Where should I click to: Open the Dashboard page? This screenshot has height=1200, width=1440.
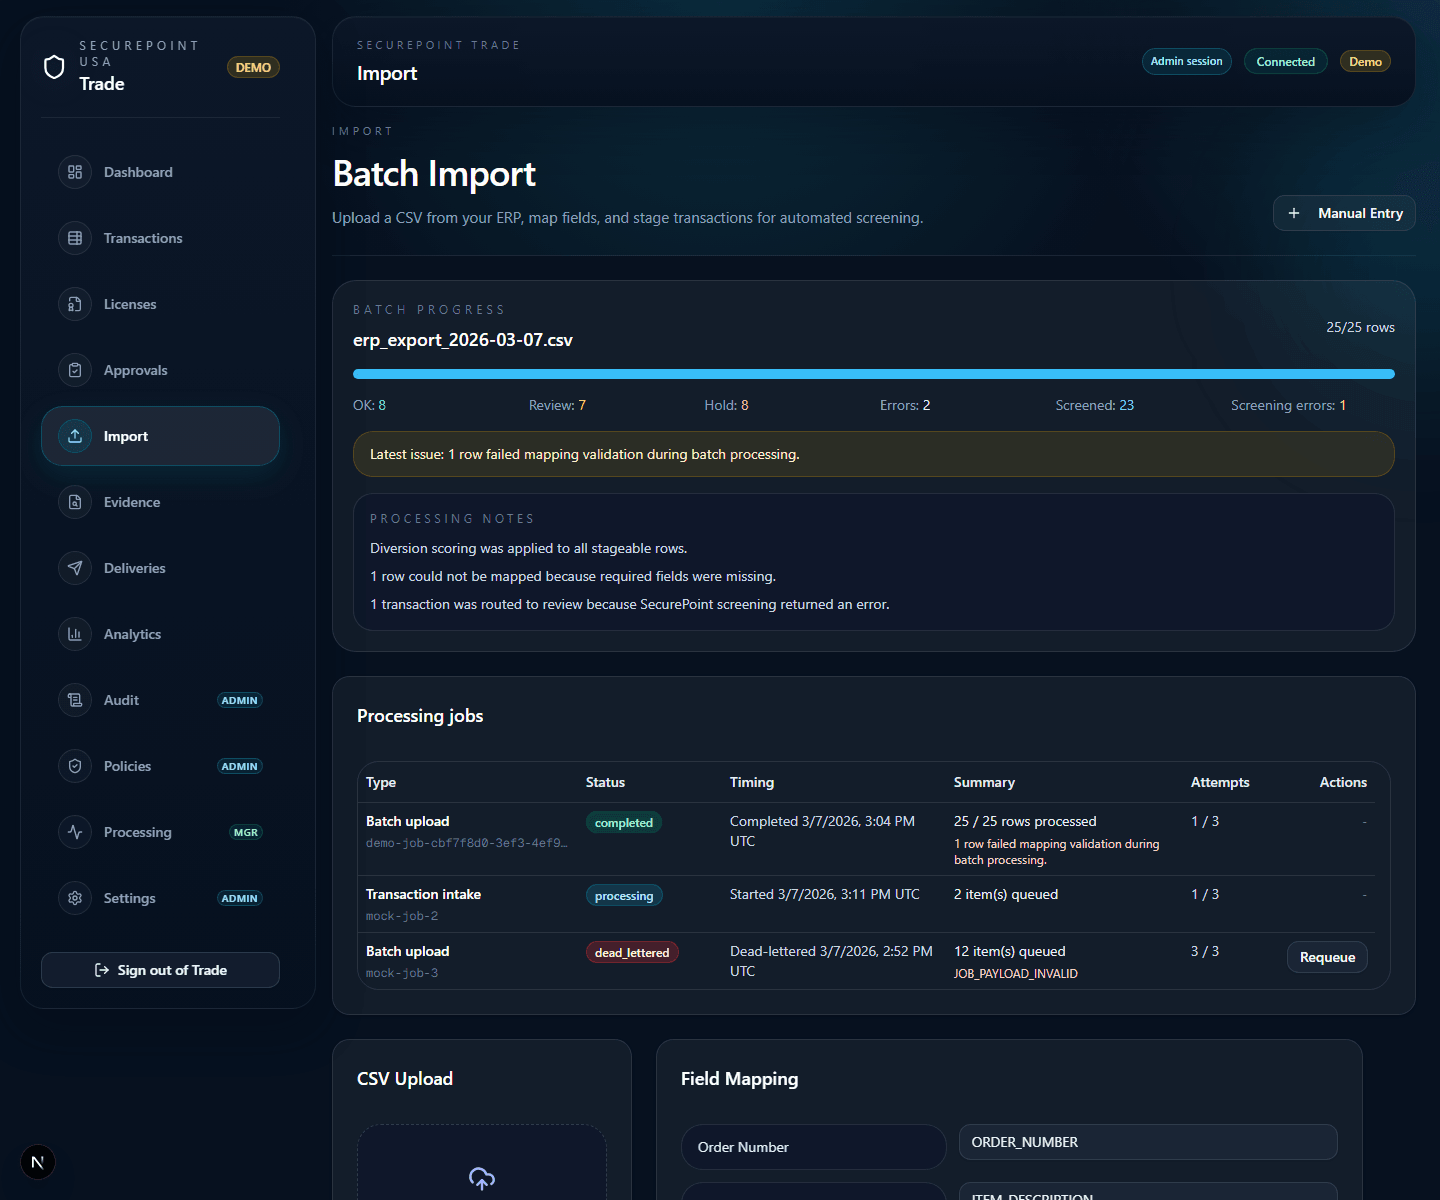pyautogui.click(x=160, y=172)
